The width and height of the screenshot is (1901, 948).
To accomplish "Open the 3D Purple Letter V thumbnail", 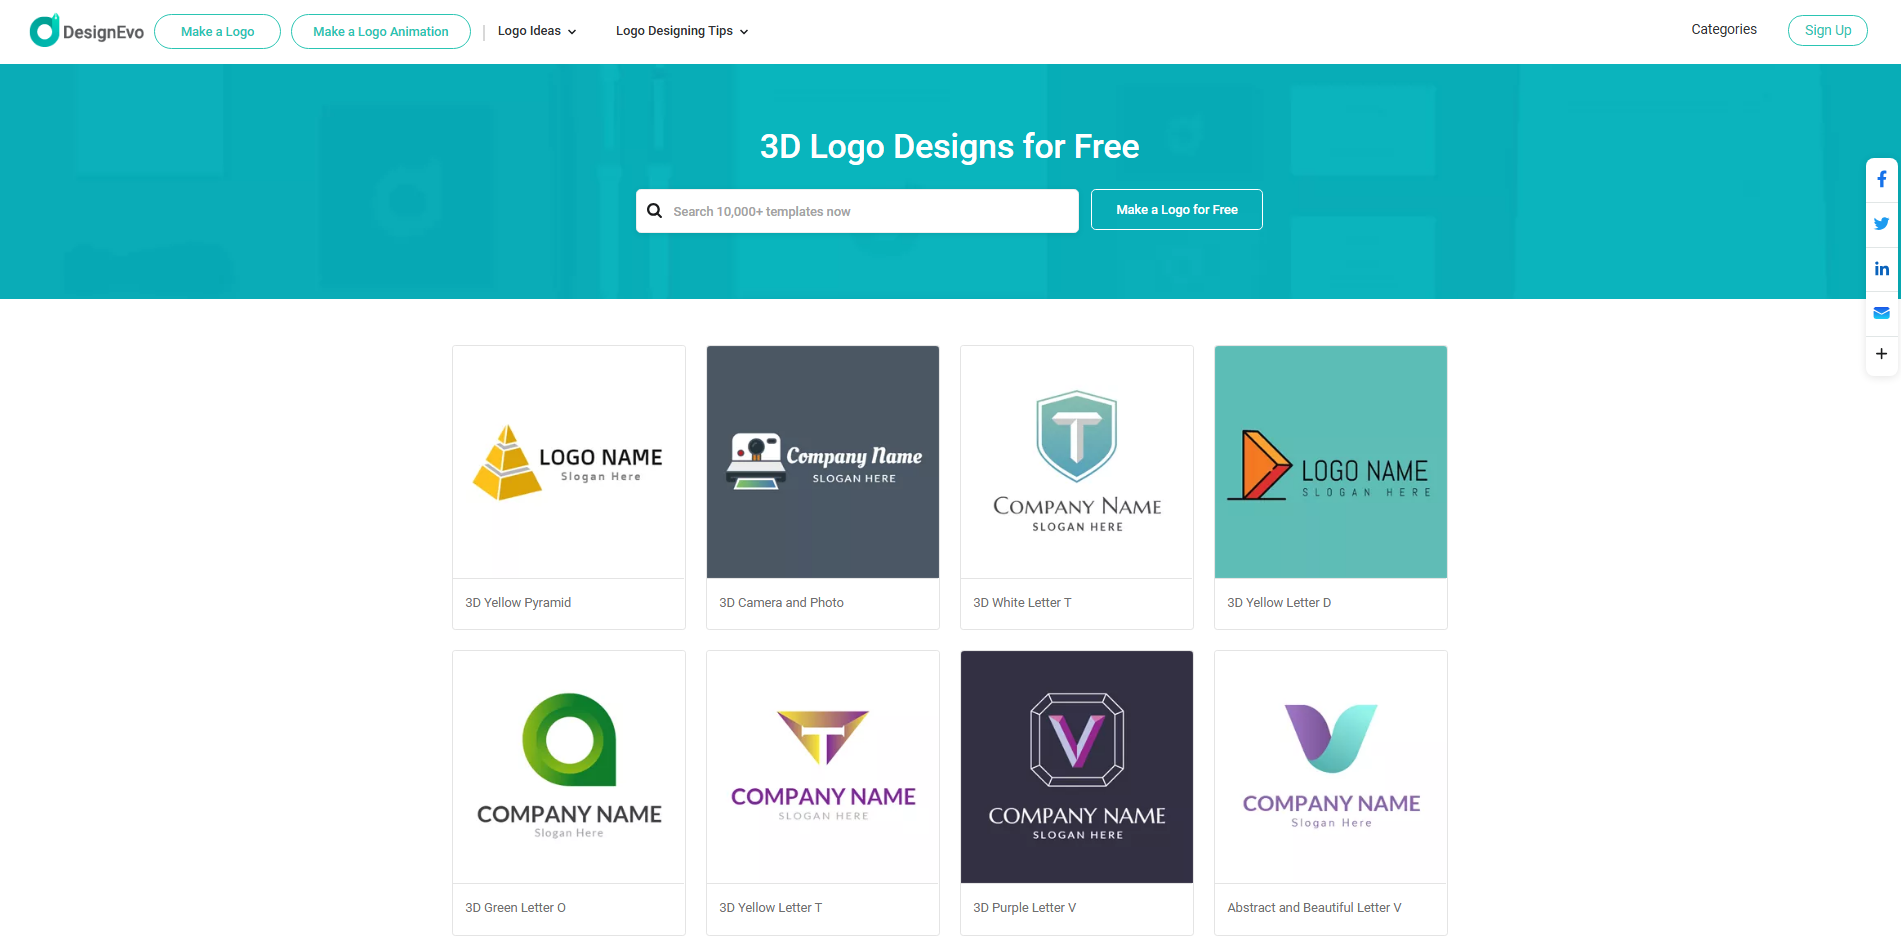I will [1077, 767].
